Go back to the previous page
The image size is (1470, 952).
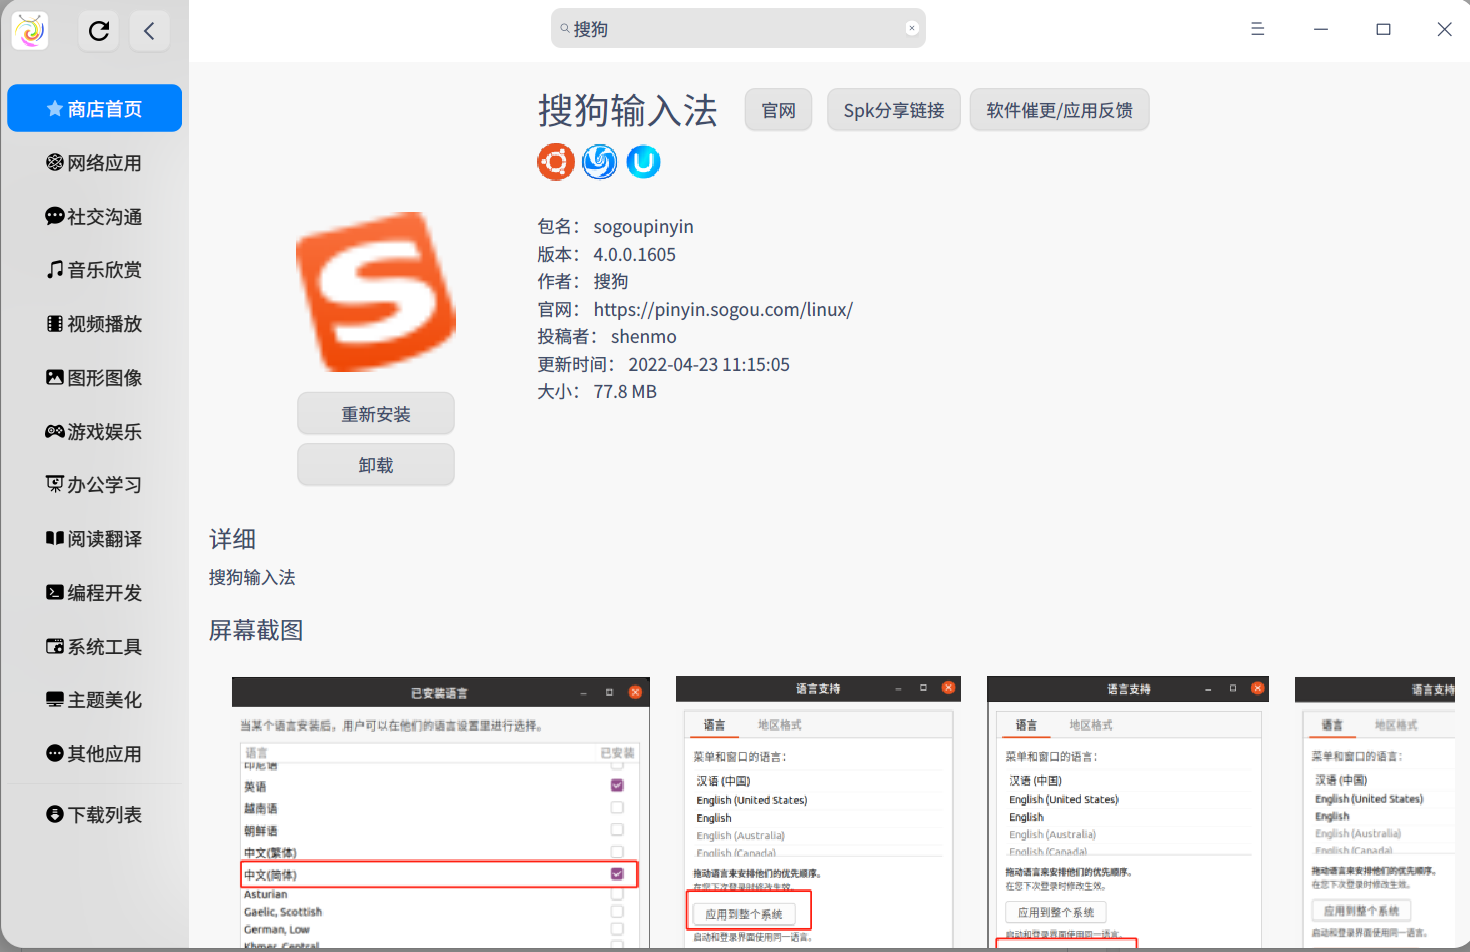click(149, 30)
